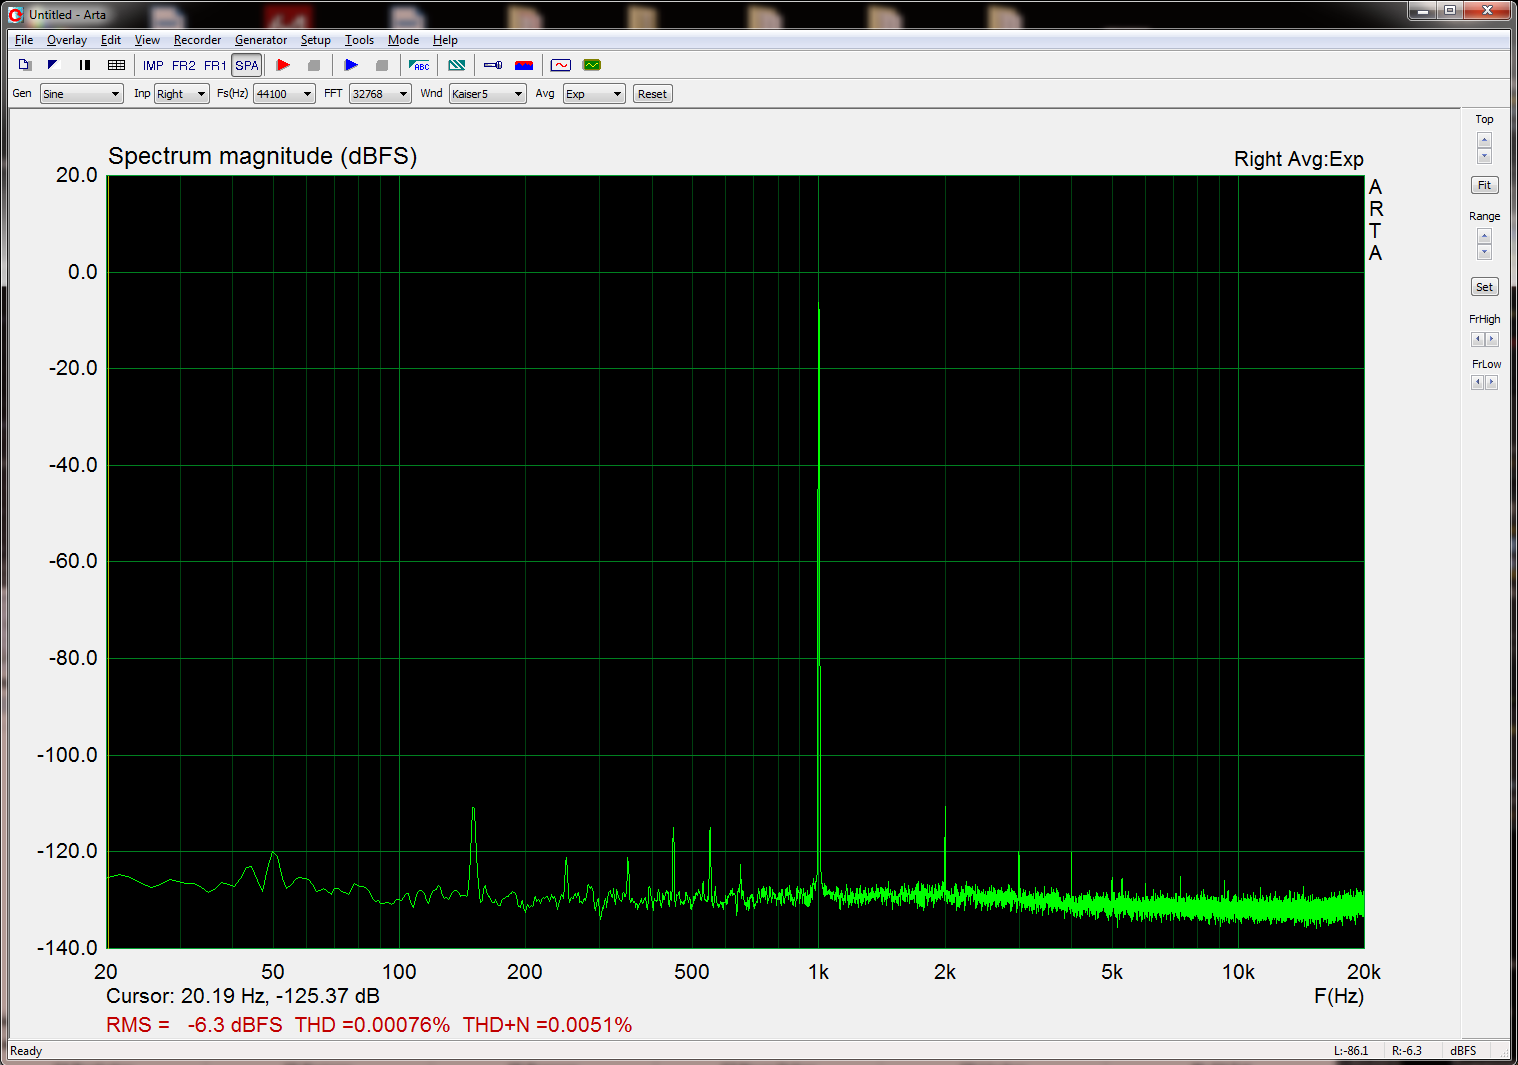The height and width of the screenshot is (1065, 1518).
Task: Open the Wnd window dropdown showing Kaiser5
Action: click(x=487, y=94)
